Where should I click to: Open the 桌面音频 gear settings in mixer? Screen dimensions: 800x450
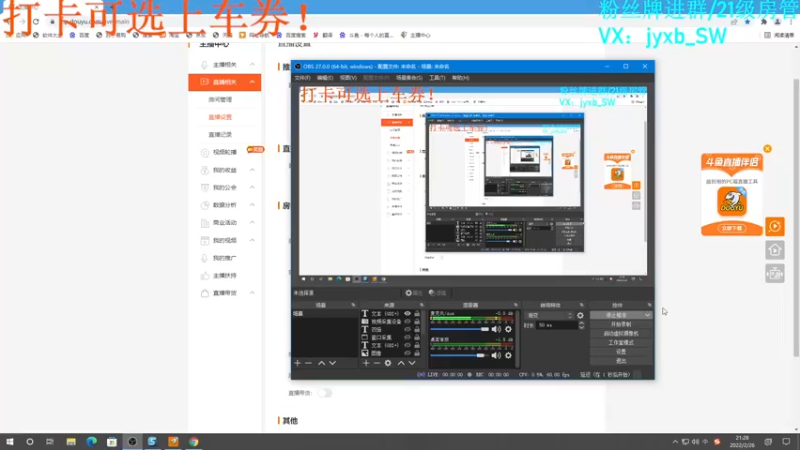pyautogui.click(x=508, y=356)
